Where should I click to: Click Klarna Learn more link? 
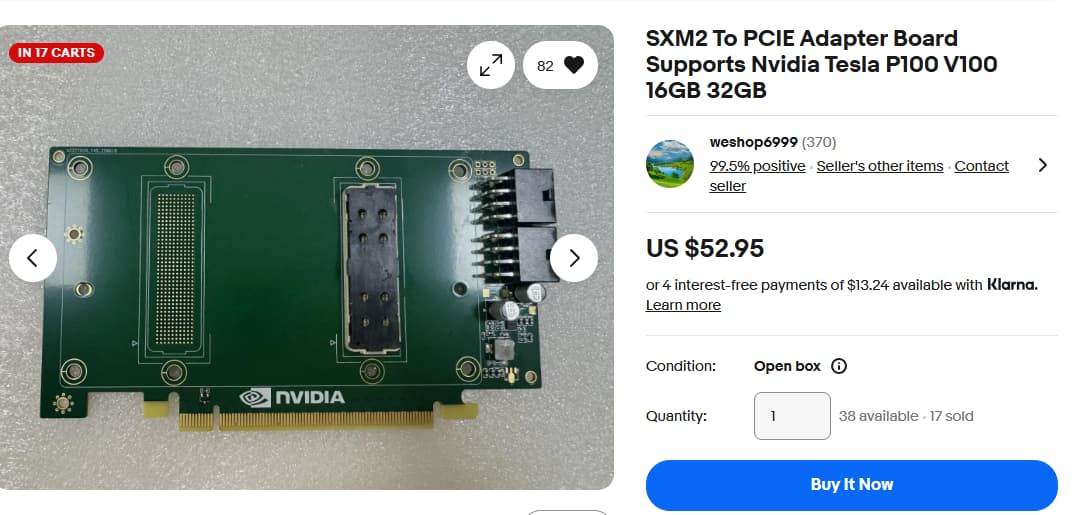pos(683,305)
